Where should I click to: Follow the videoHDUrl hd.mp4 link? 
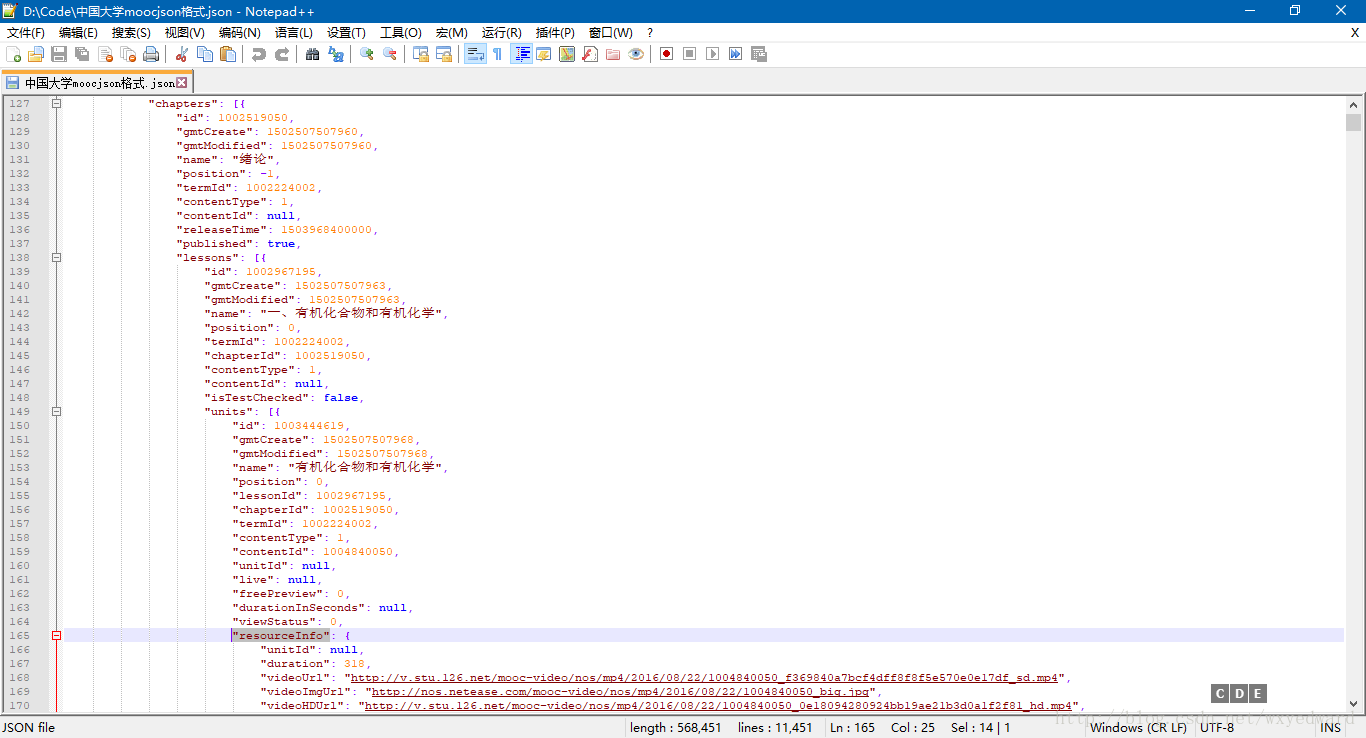tap(720, 706)
